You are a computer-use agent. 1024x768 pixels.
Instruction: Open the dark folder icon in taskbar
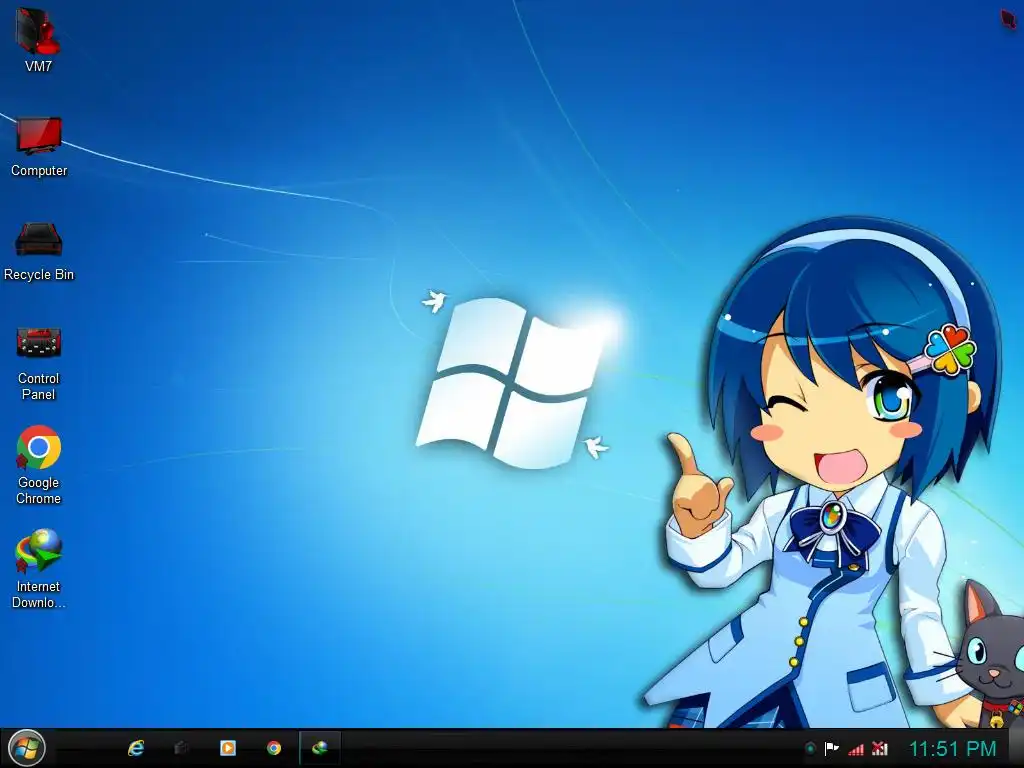tap(182, 748)
